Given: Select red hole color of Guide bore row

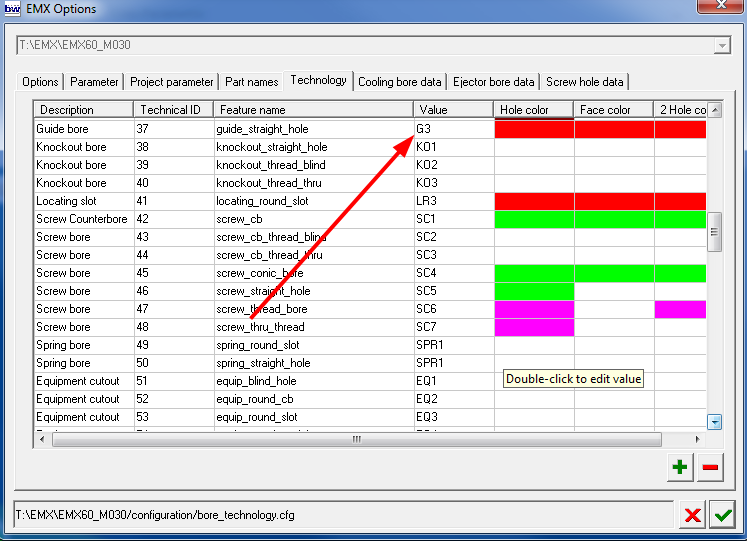Looking at the screenshot, I should click(x=534, y=129).
